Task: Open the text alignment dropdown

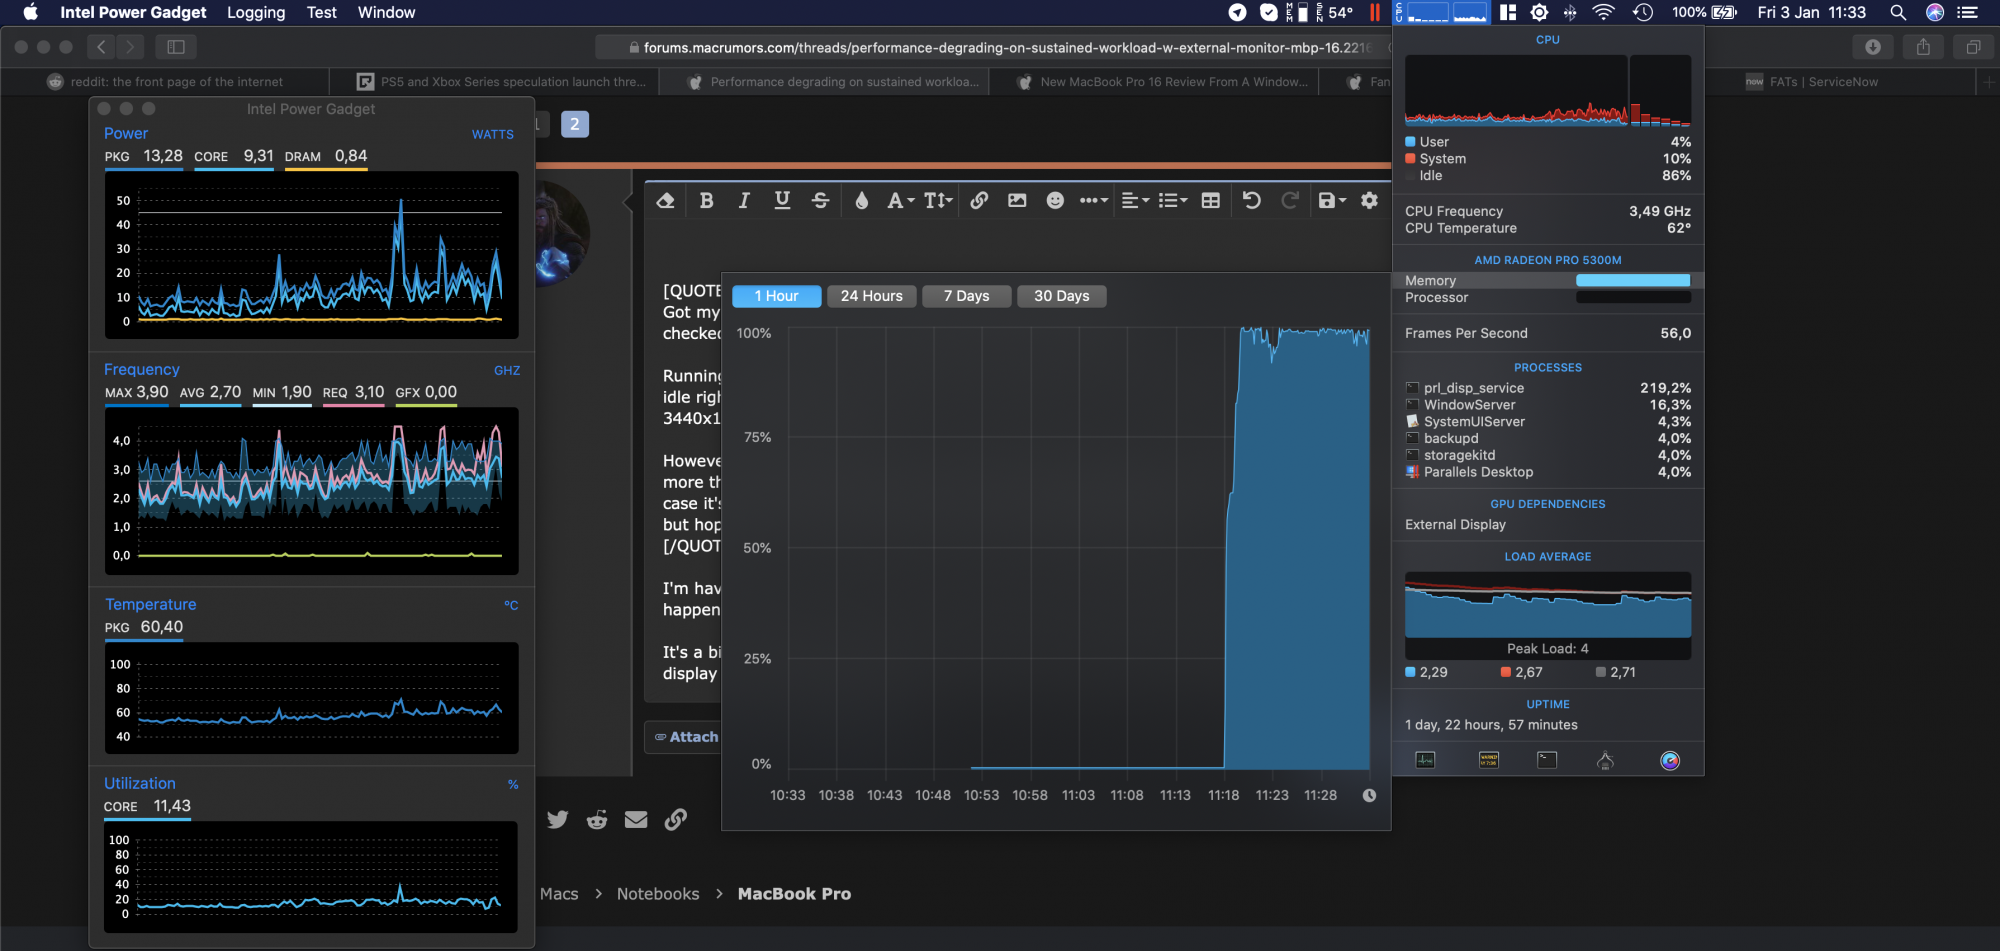Action: [1135, 200]
